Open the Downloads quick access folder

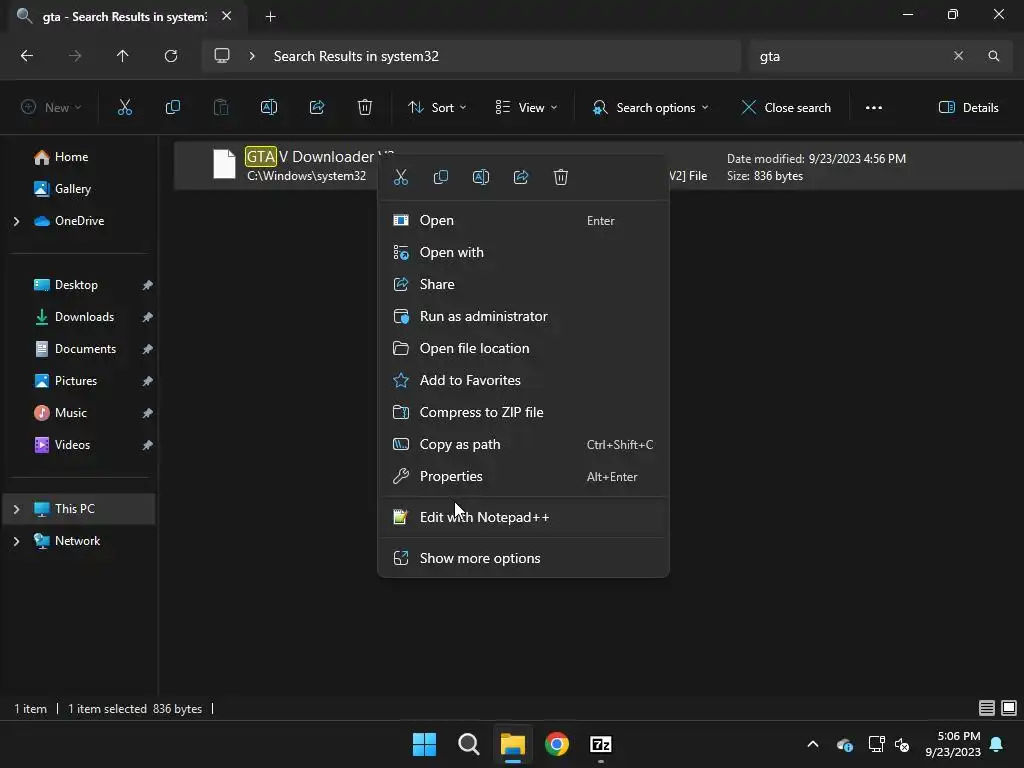click(79, 317)
